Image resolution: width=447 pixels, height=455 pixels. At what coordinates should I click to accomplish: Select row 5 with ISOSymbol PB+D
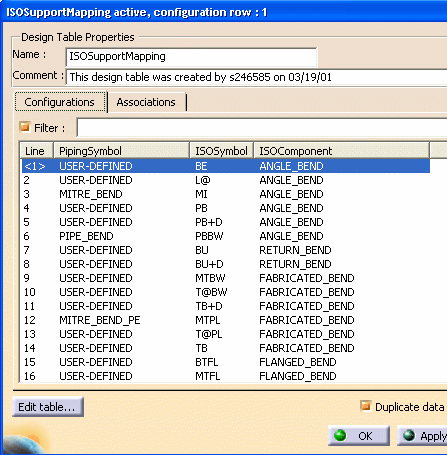coord(226,222)
